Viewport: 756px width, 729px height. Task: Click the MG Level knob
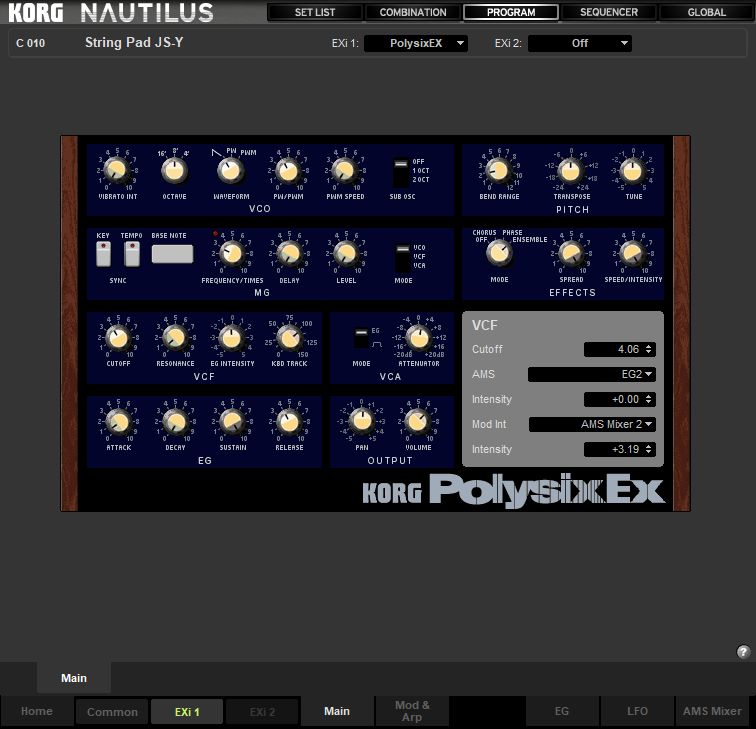tap(346, 254)
